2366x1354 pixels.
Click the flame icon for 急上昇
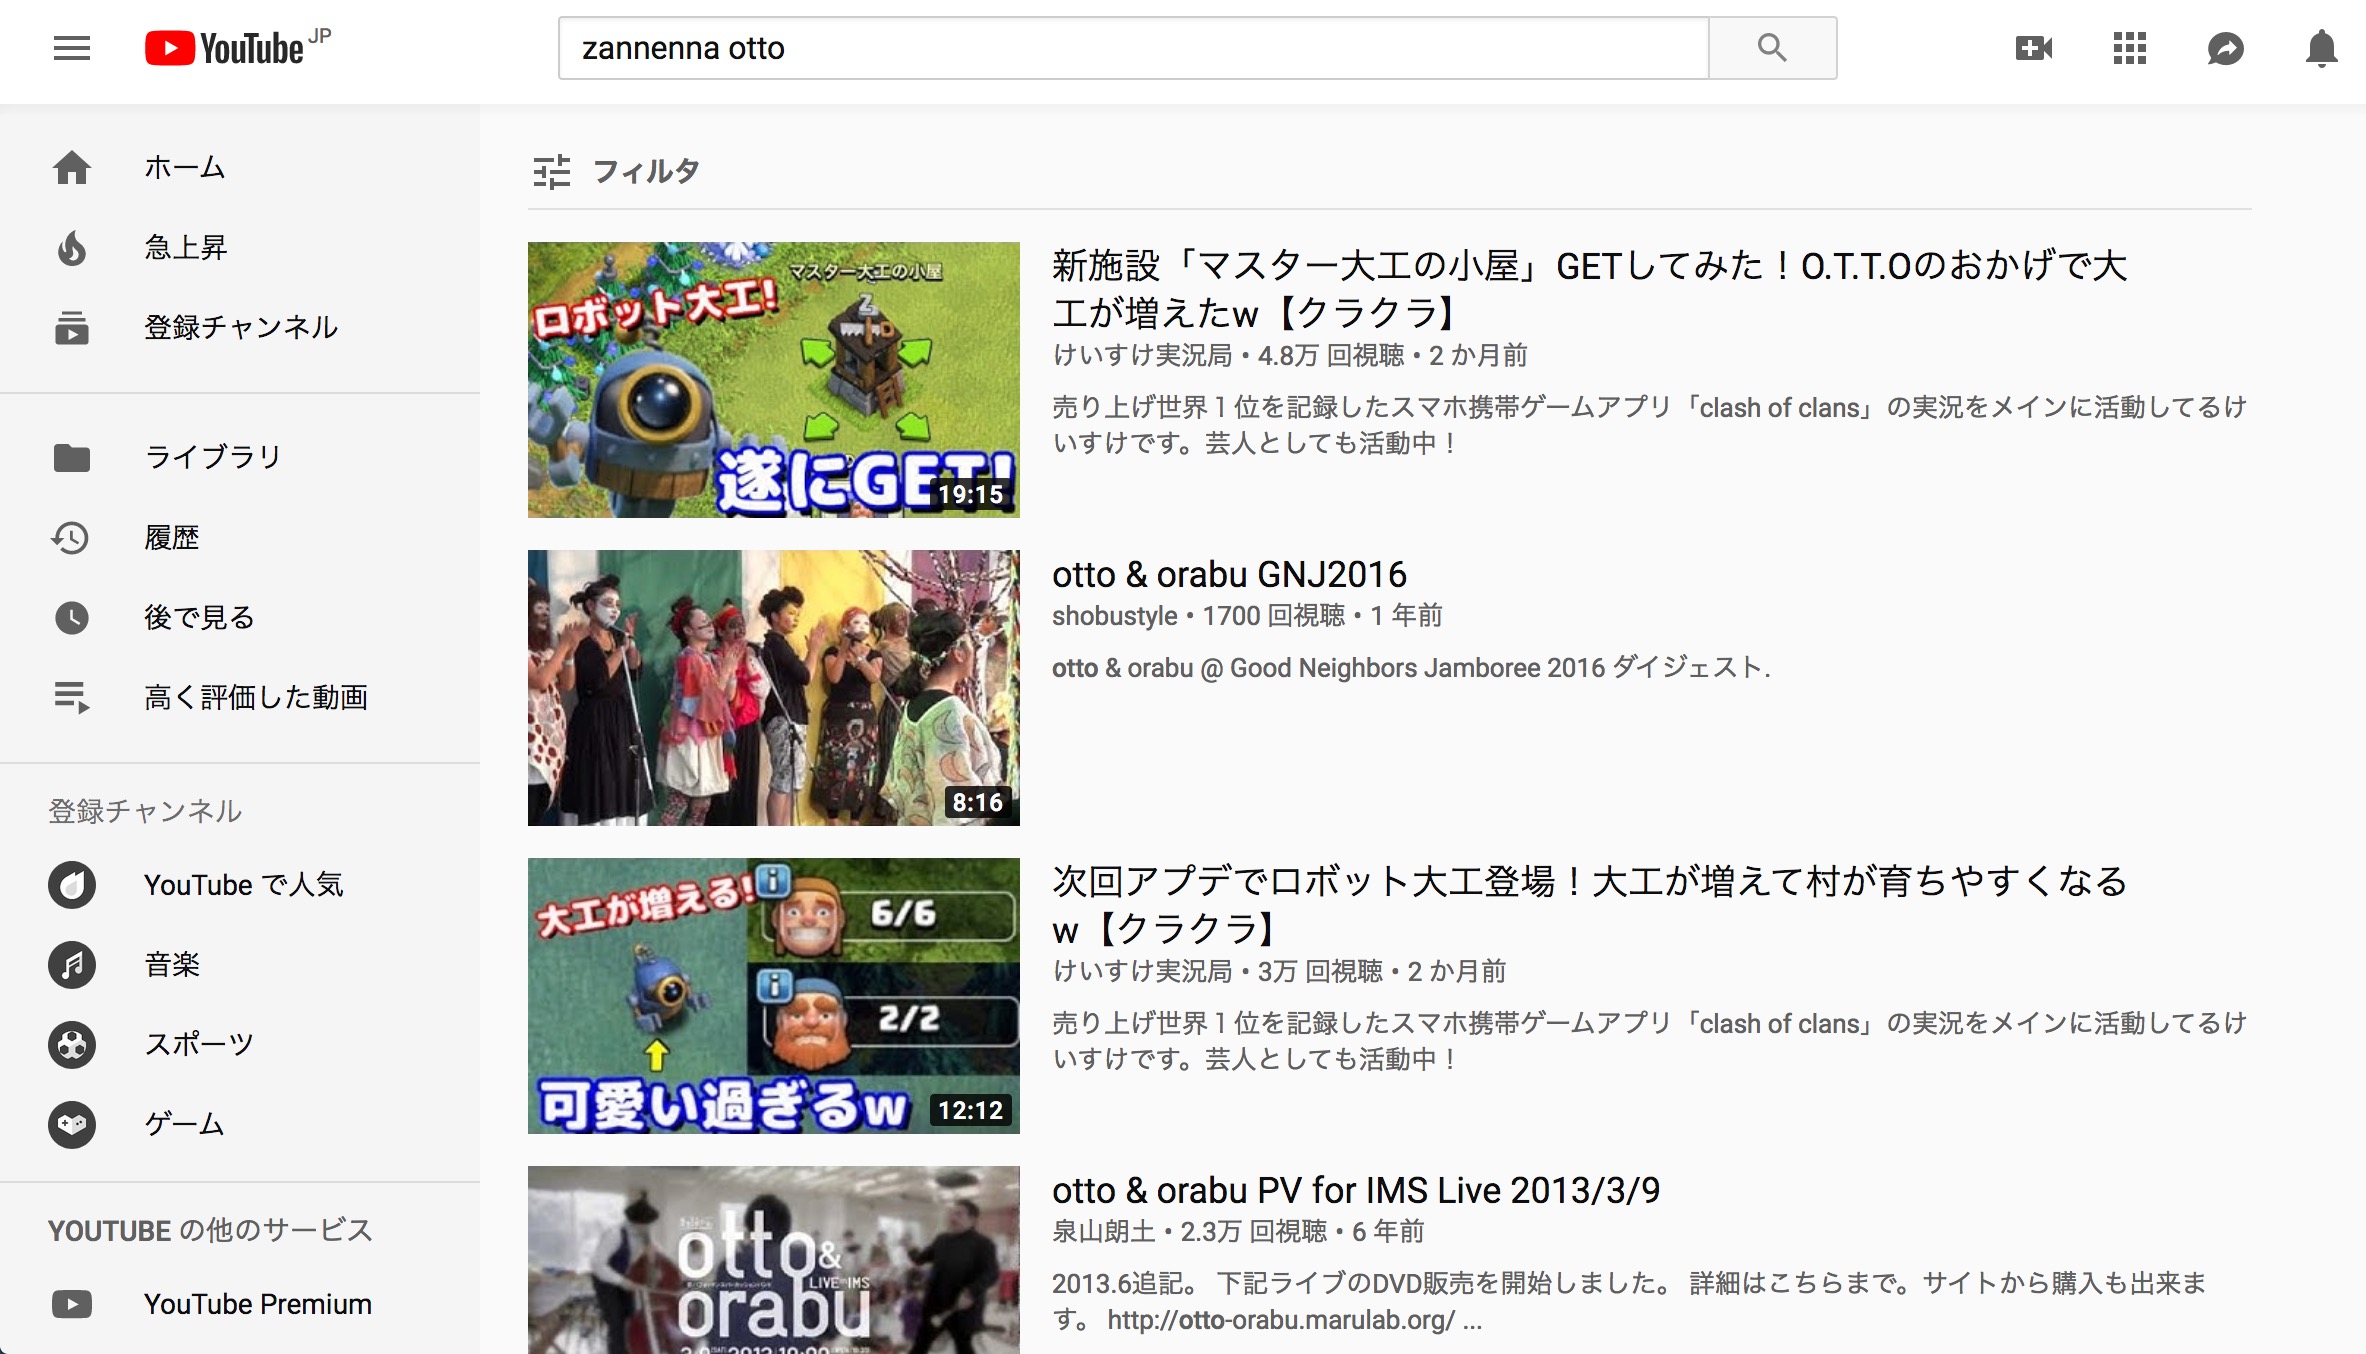[72, 247]
